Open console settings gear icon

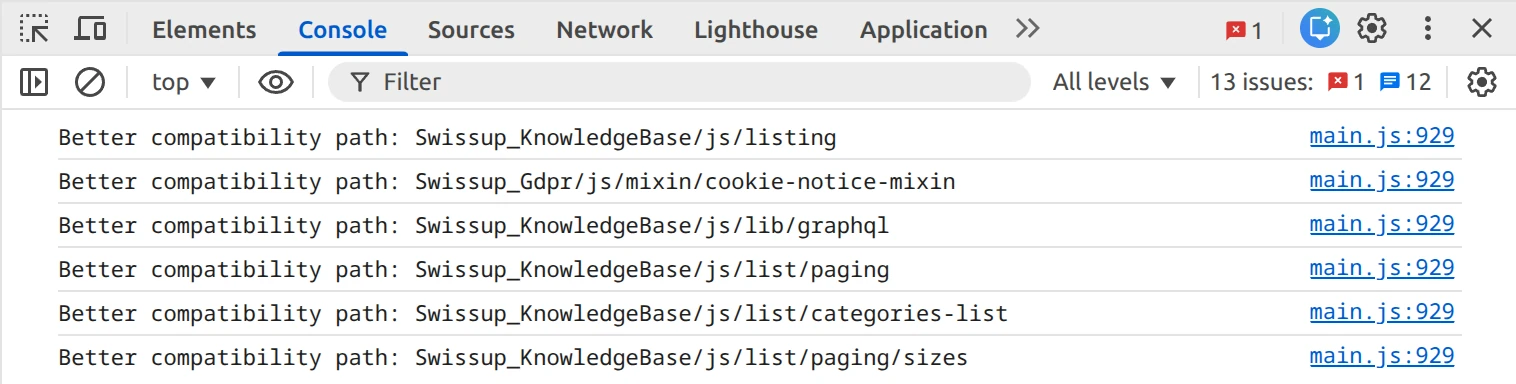click(1481, 82)
